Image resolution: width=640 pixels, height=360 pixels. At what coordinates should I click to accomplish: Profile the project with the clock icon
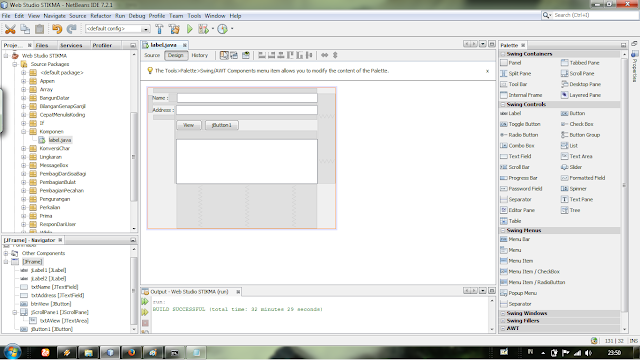tap(222, 29)
